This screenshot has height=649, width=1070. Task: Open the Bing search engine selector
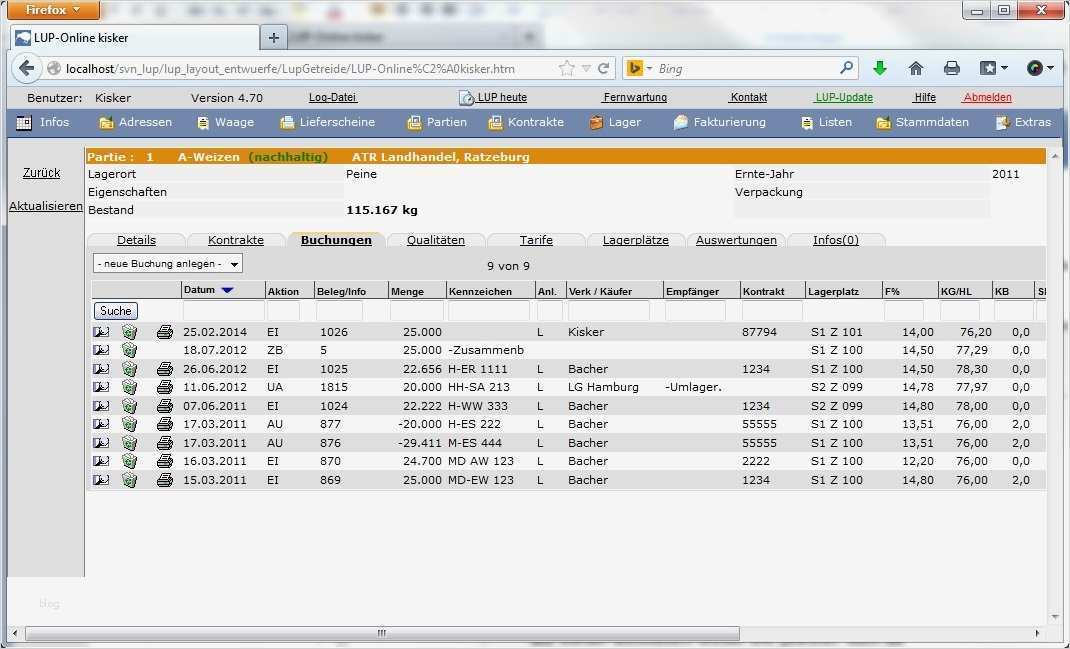[639, 68]
